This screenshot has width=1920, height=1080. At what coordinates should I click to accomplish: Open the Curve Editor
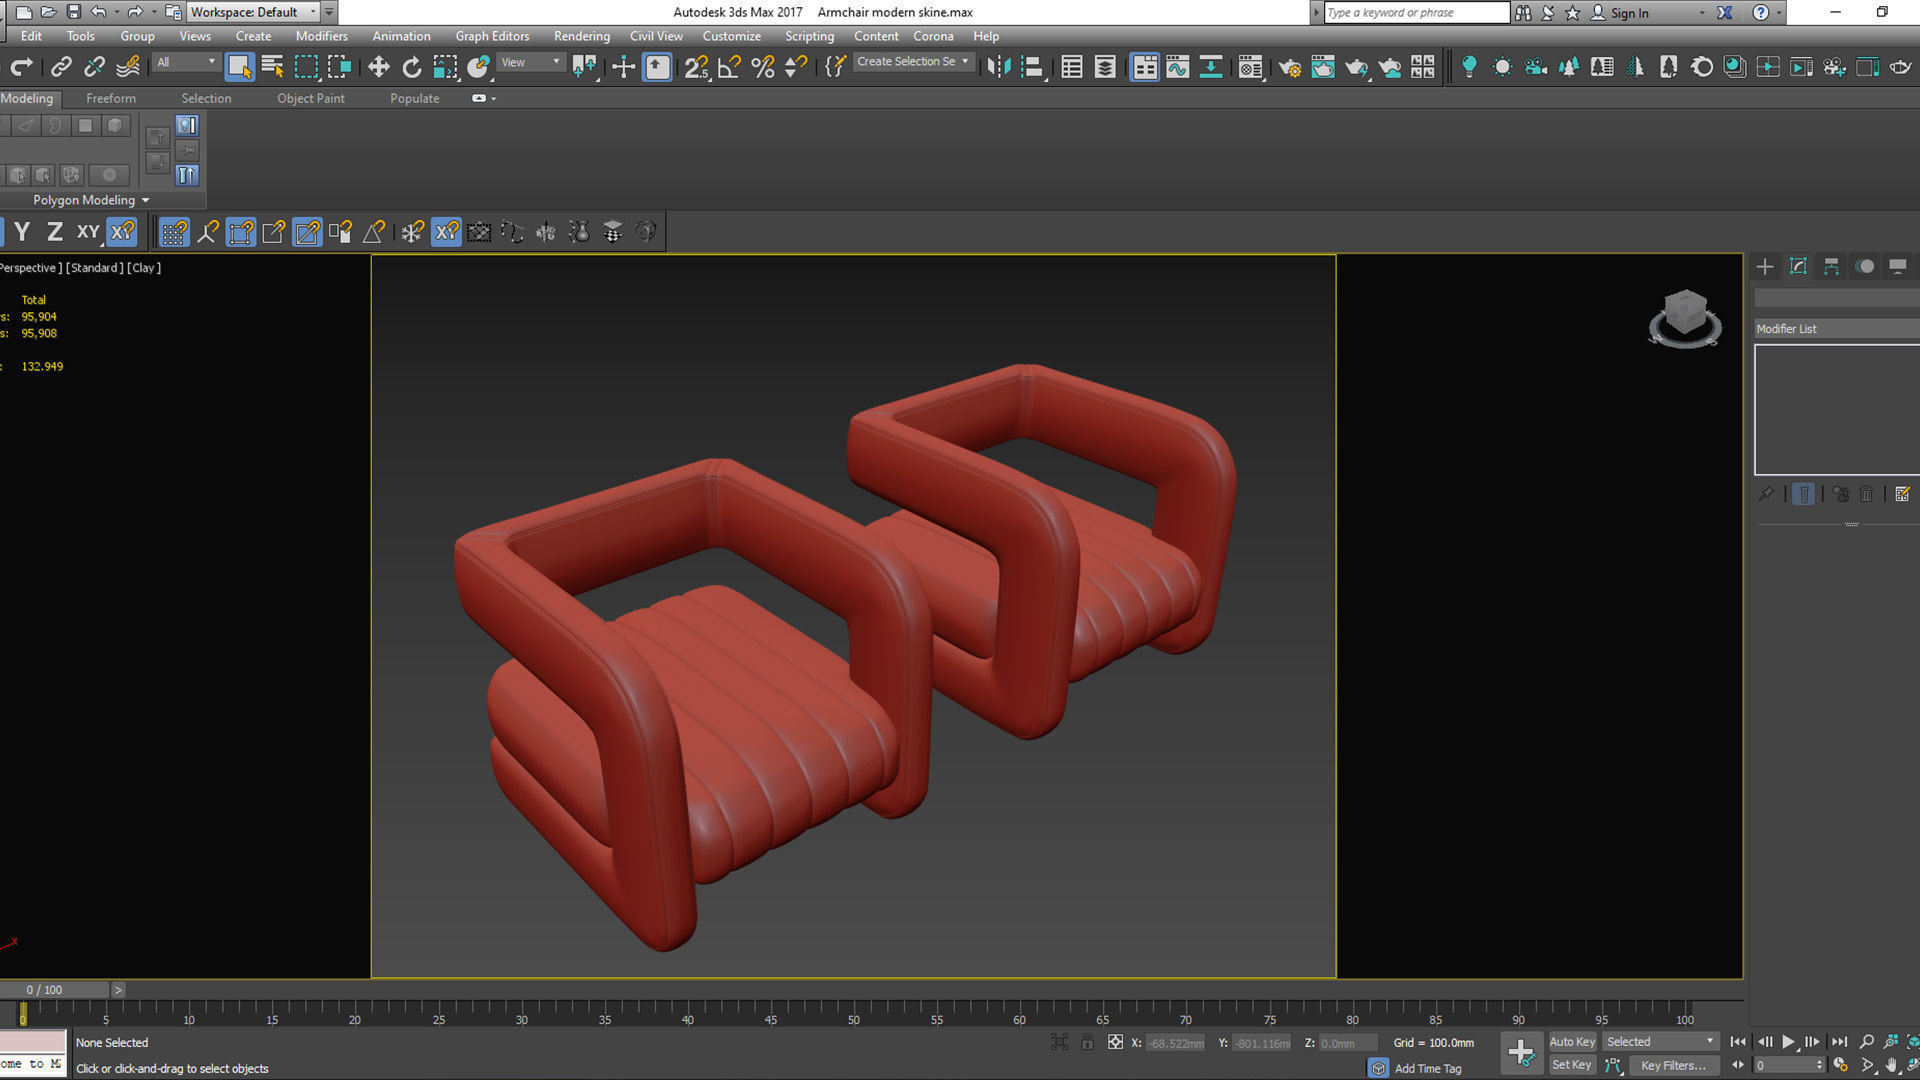point(1177,67)
